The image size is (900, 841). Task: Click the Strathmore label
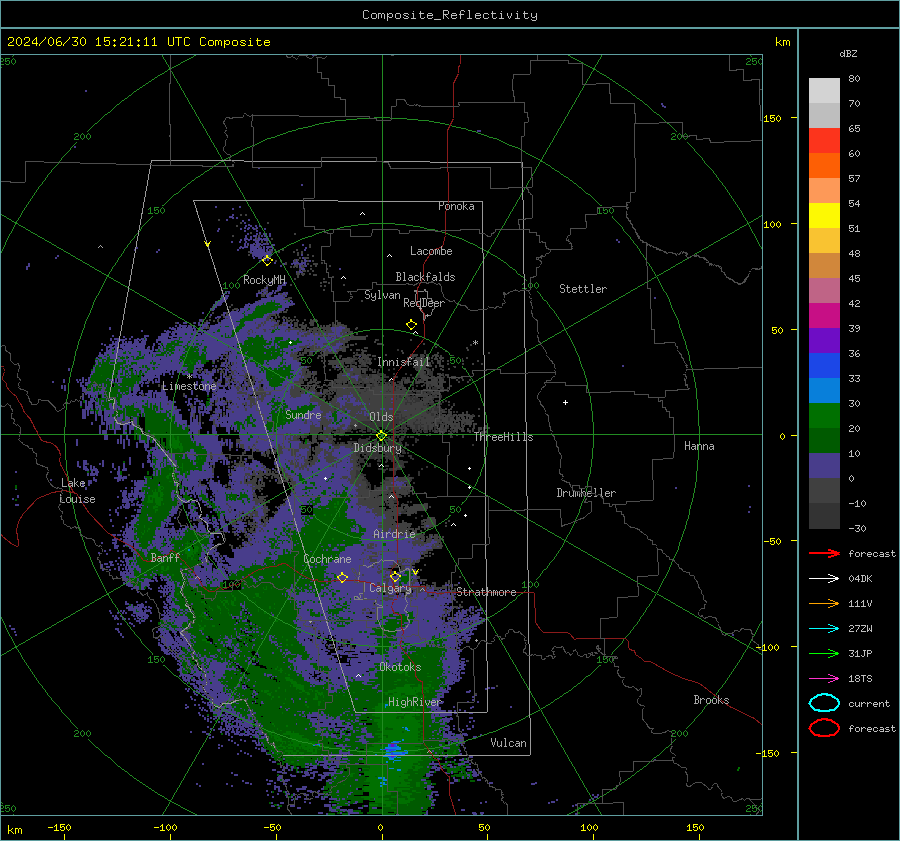coord(486,592)
